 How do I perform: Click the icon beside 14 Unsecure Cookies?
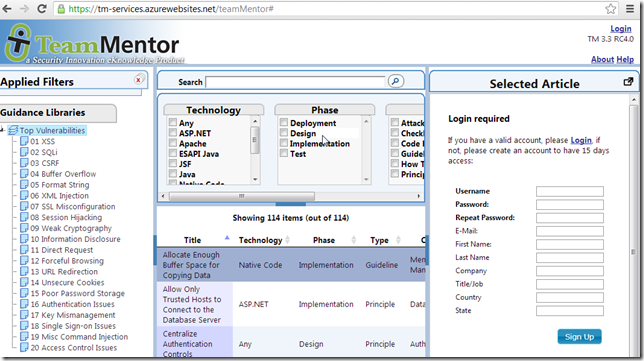24,283
